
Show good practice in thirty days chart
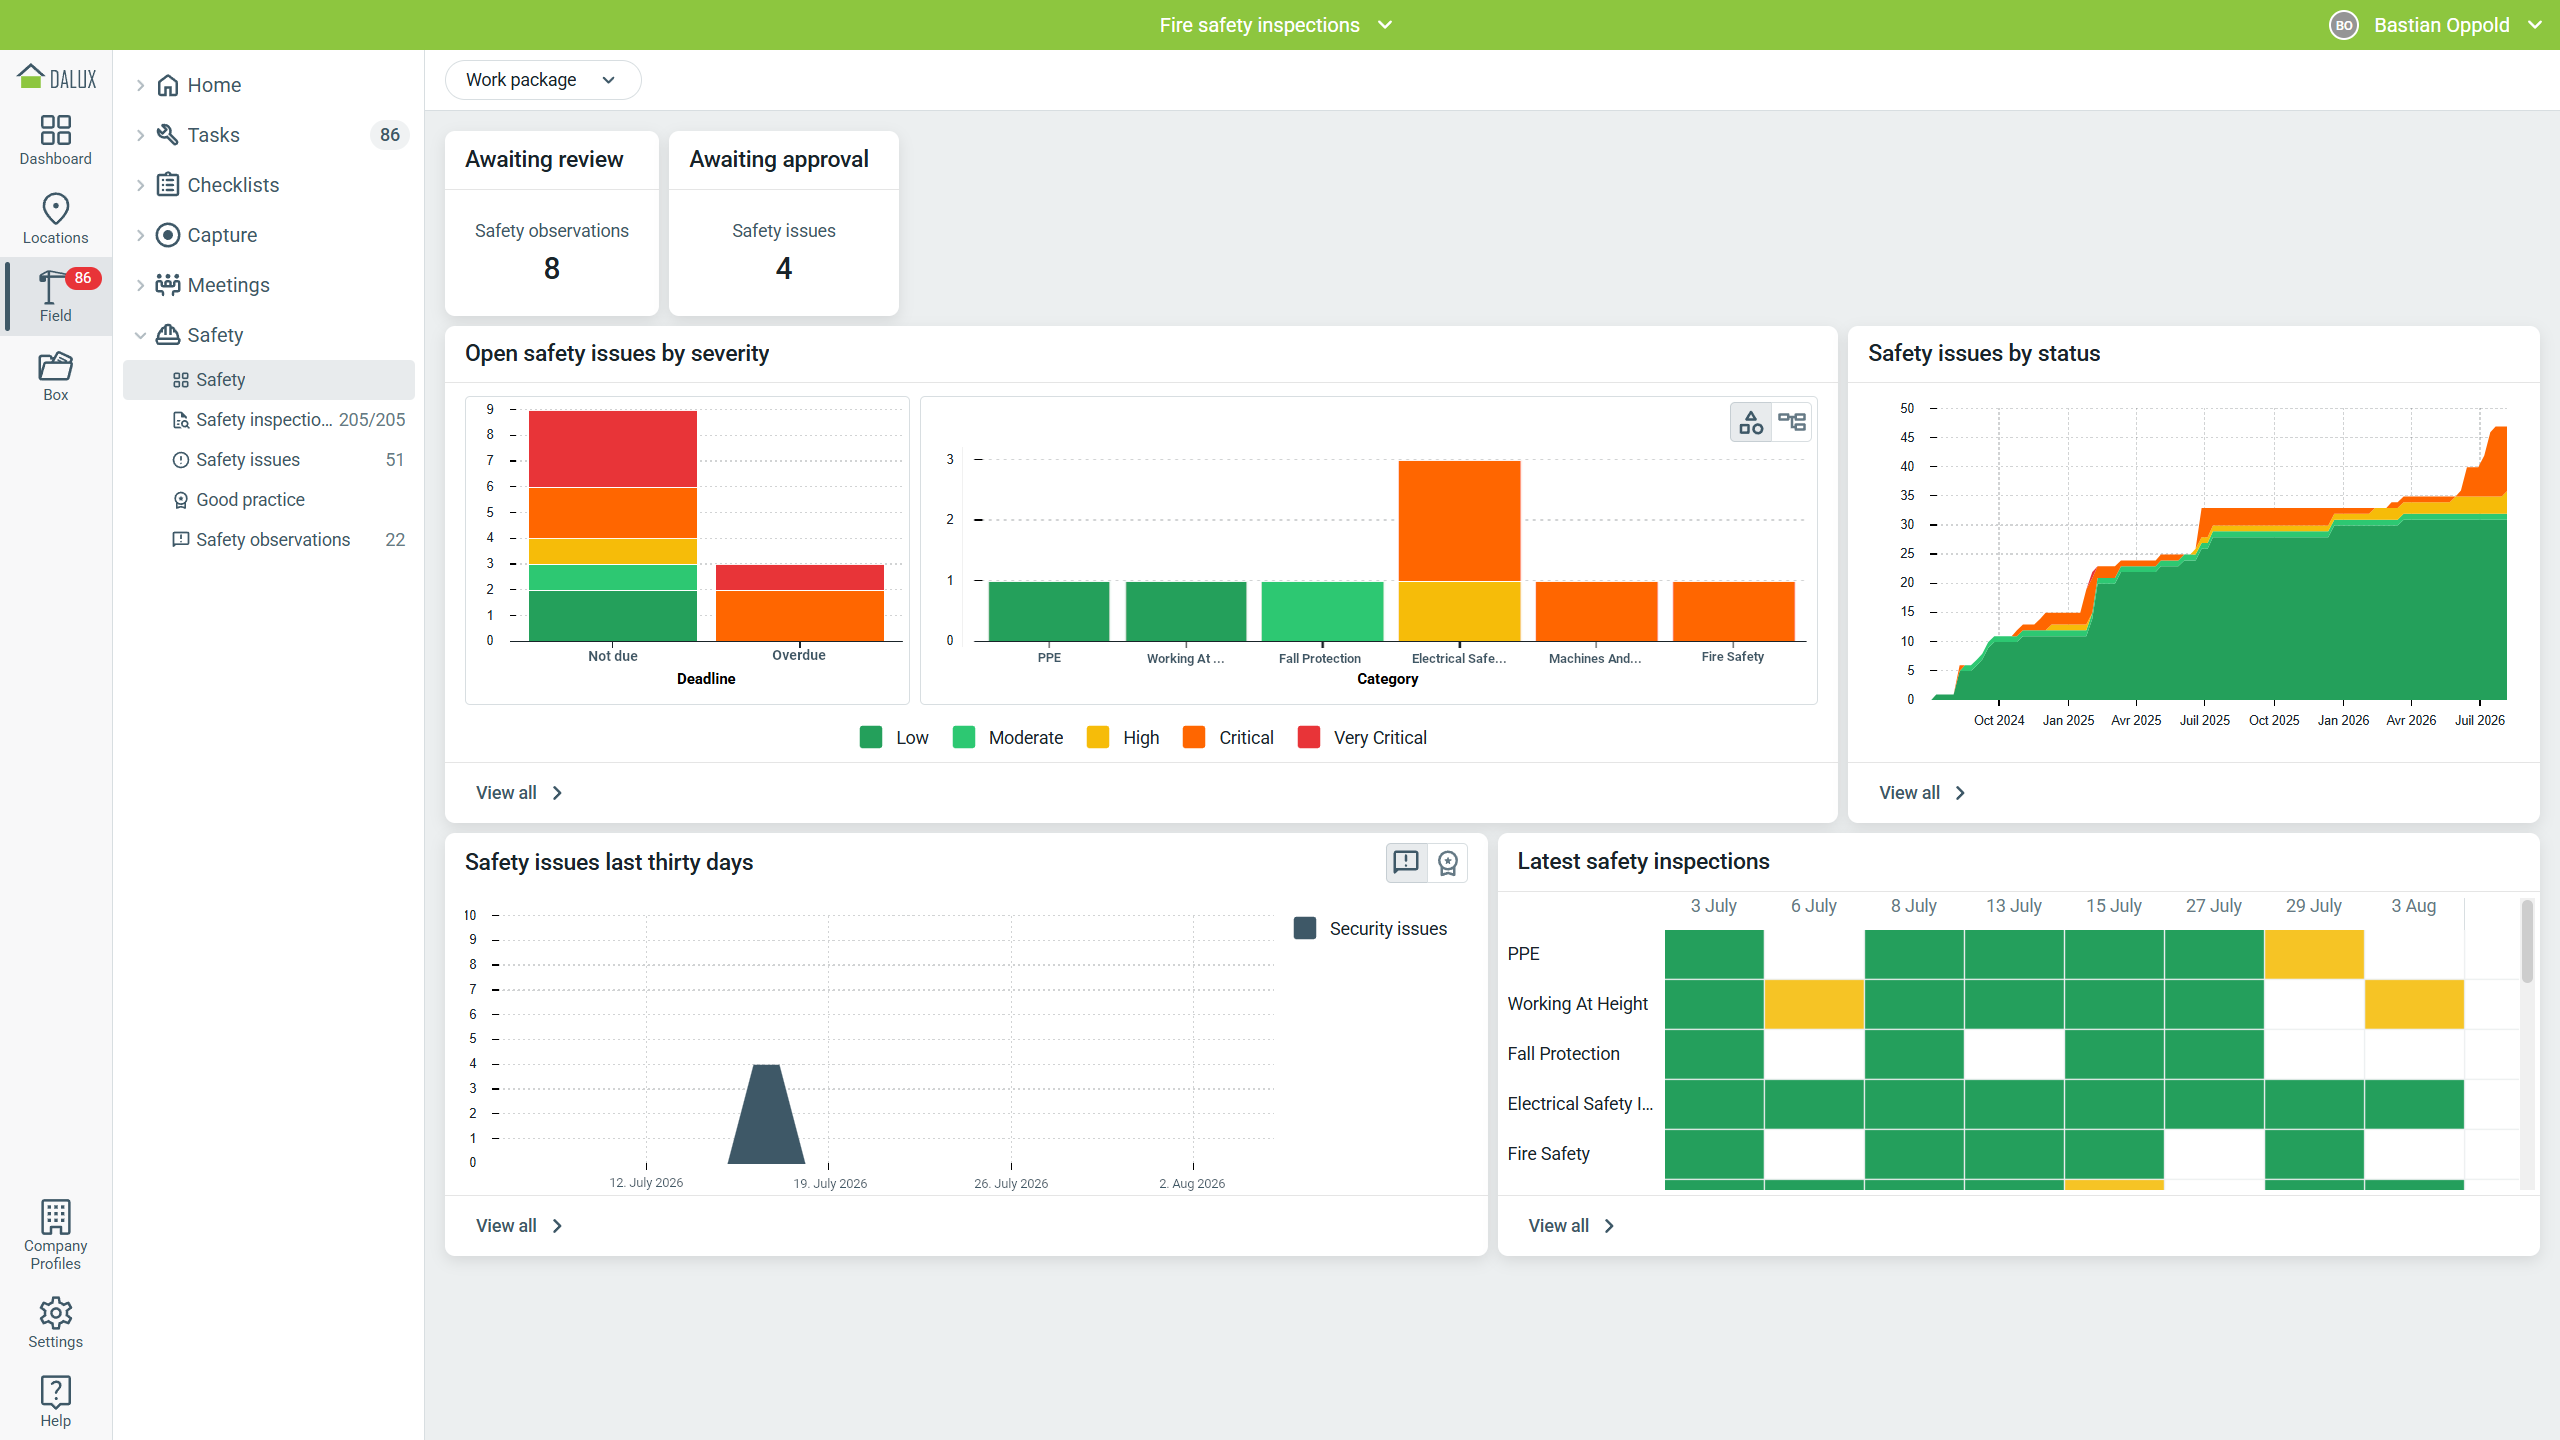tap(1447, 863)
